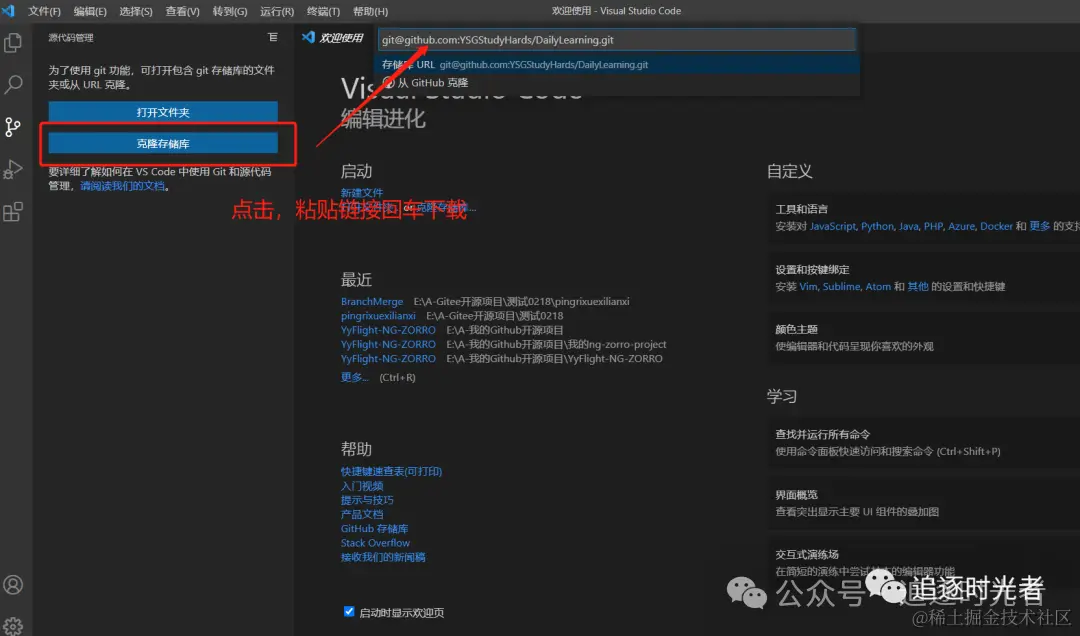This screenshot has width=1080, height=636.
Task: Open the 产品文档 help link
Action: coord(362,515)
